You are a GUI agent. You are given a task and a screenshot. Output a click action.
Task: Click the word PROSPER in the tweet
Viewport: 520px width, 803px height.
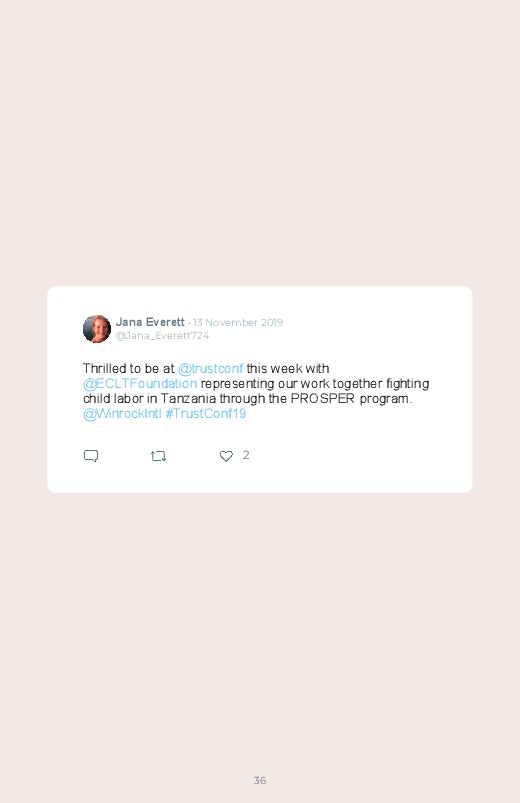click(x=323, y=398)
